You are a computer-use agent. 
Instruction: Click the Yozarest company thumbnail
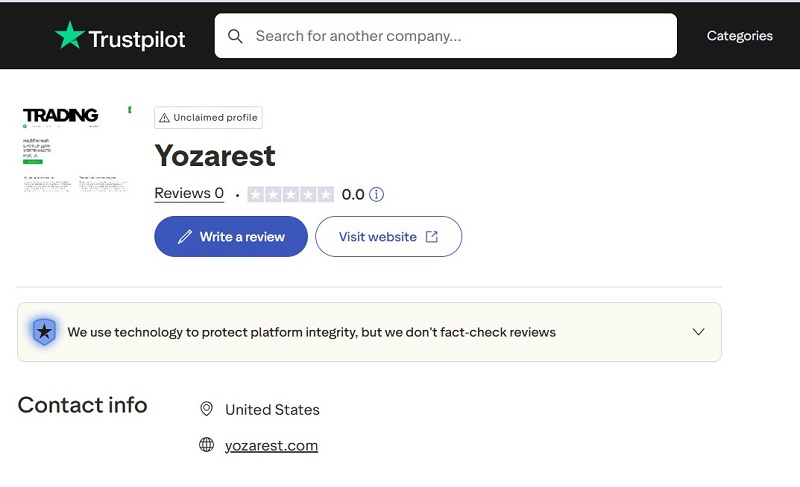pos(75,150)
